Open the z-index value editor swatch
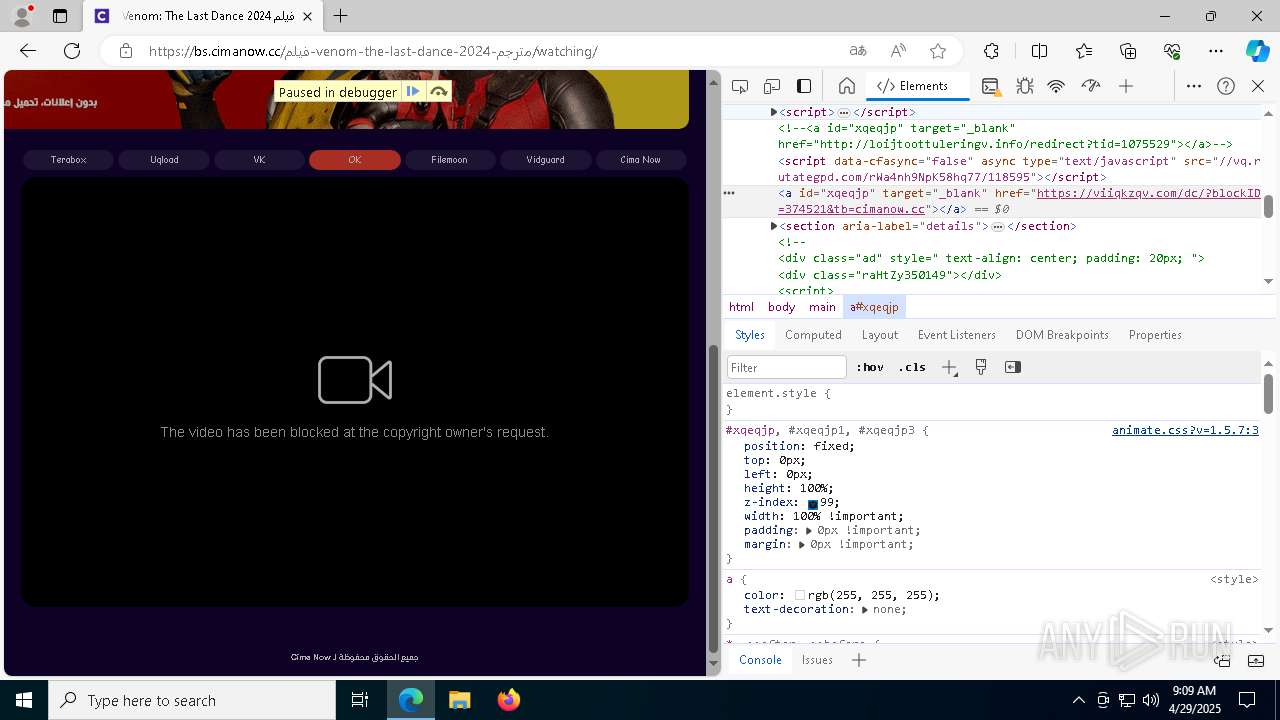1280x720 pixels. pyautogui.click(x=813, y=503)
